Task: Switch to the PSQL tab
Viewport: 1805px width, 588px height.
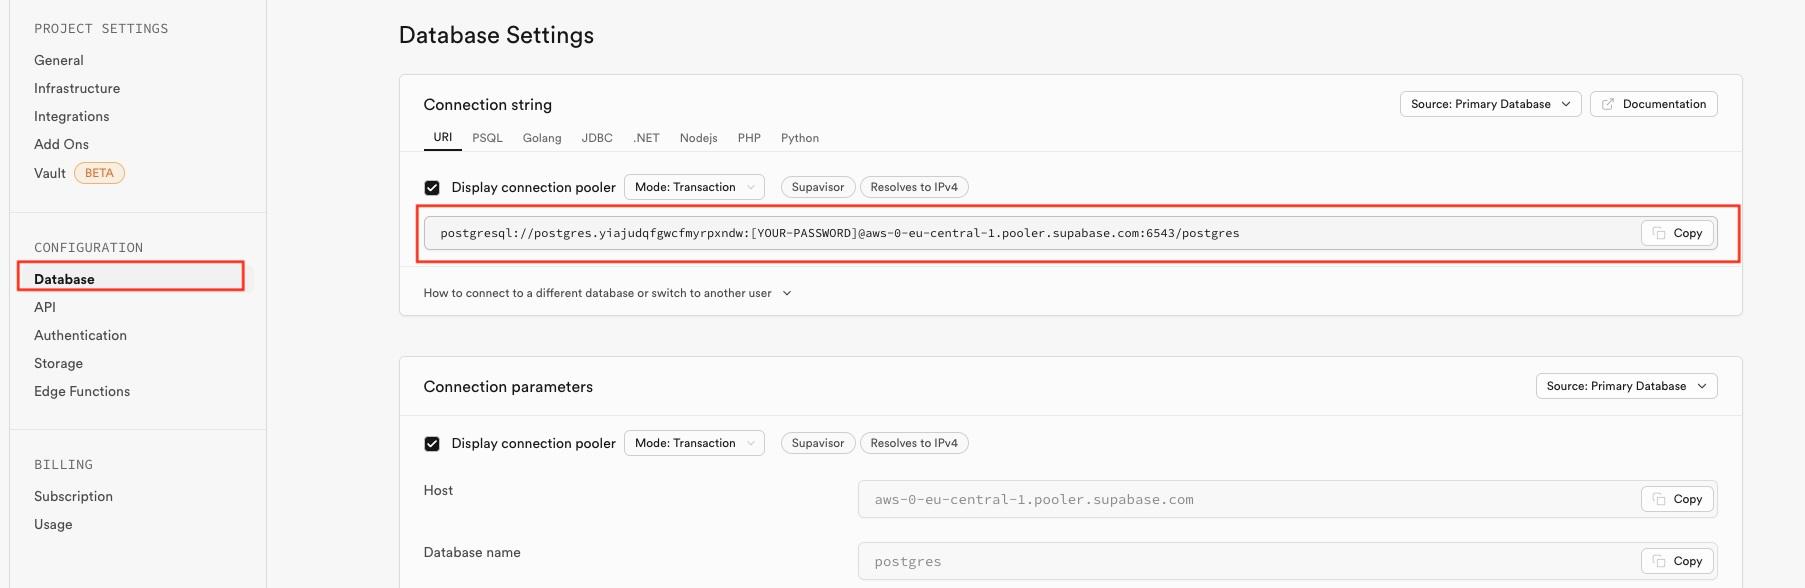Action: [x=487, y=138]
